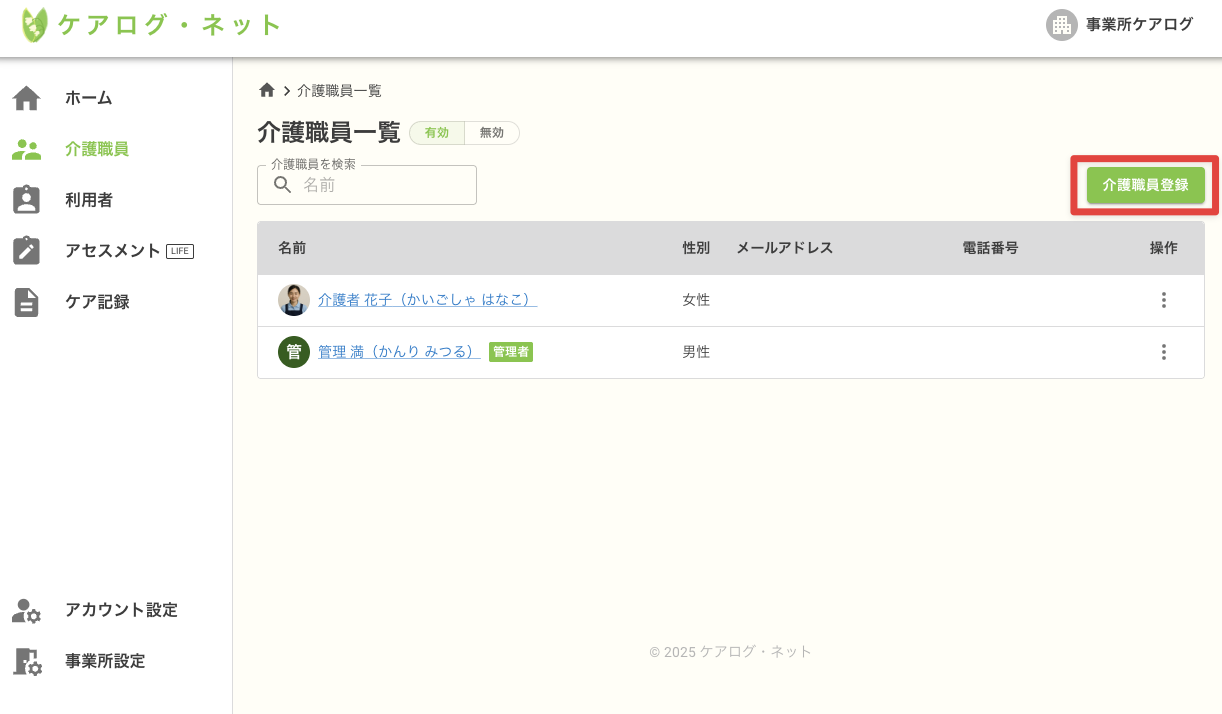The image size is (1222, 714).
Task: Switch the filter to 無効
Action: (x=492, y=133)
